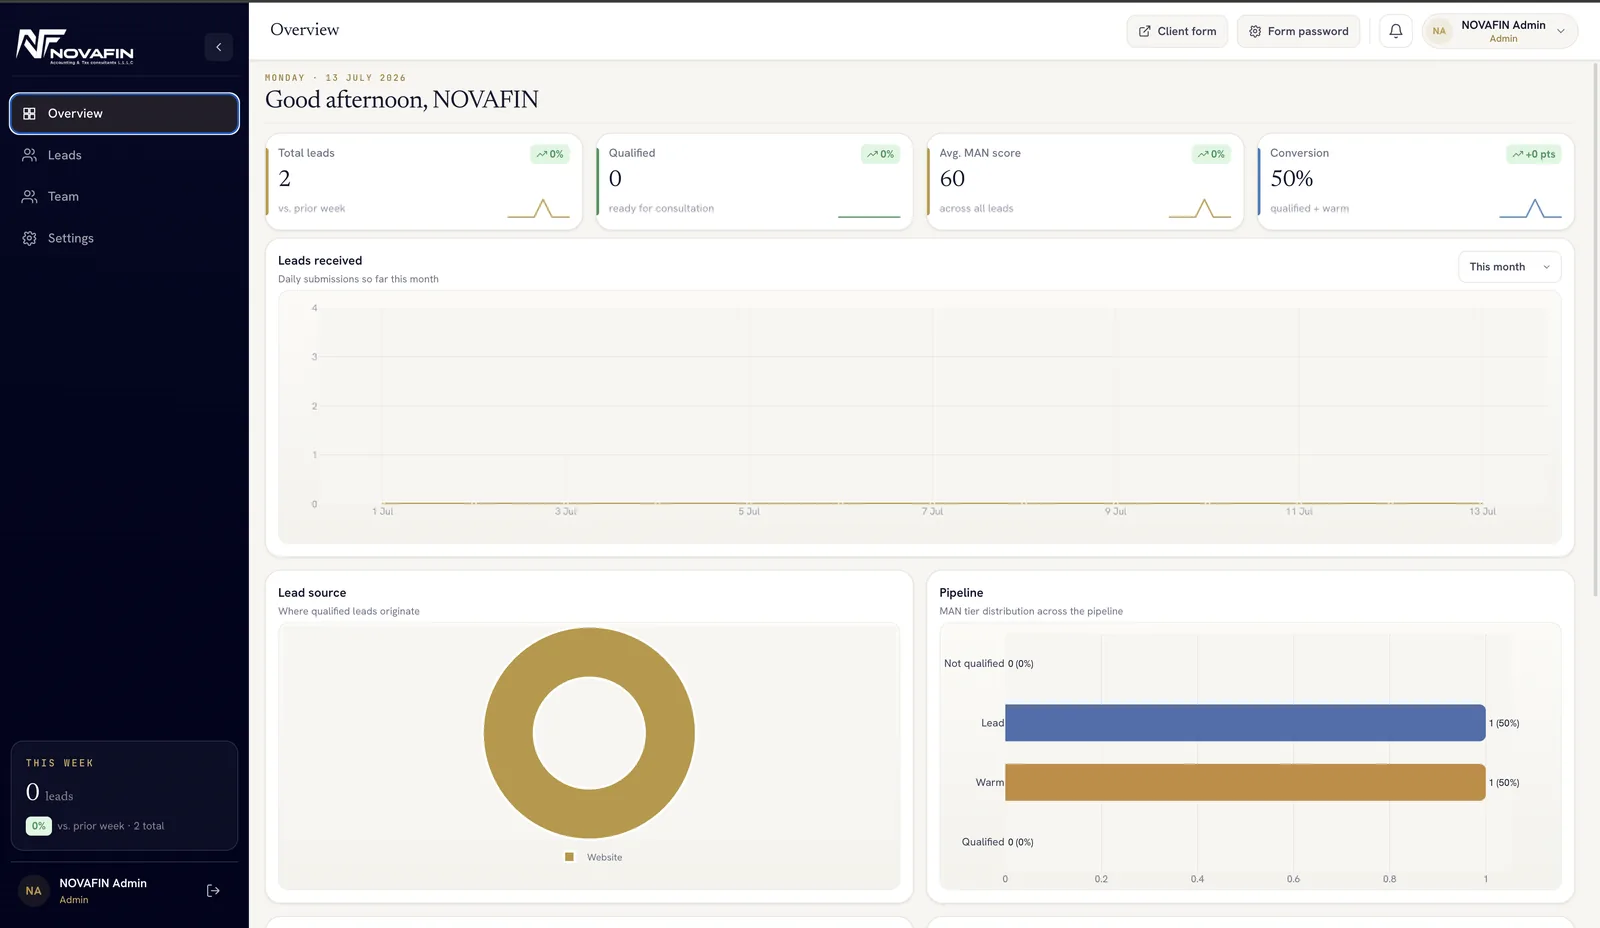This screenshot has width=1600, height=928.
Task: Click the NA avatar in top bar
Action: (1439, 31)
